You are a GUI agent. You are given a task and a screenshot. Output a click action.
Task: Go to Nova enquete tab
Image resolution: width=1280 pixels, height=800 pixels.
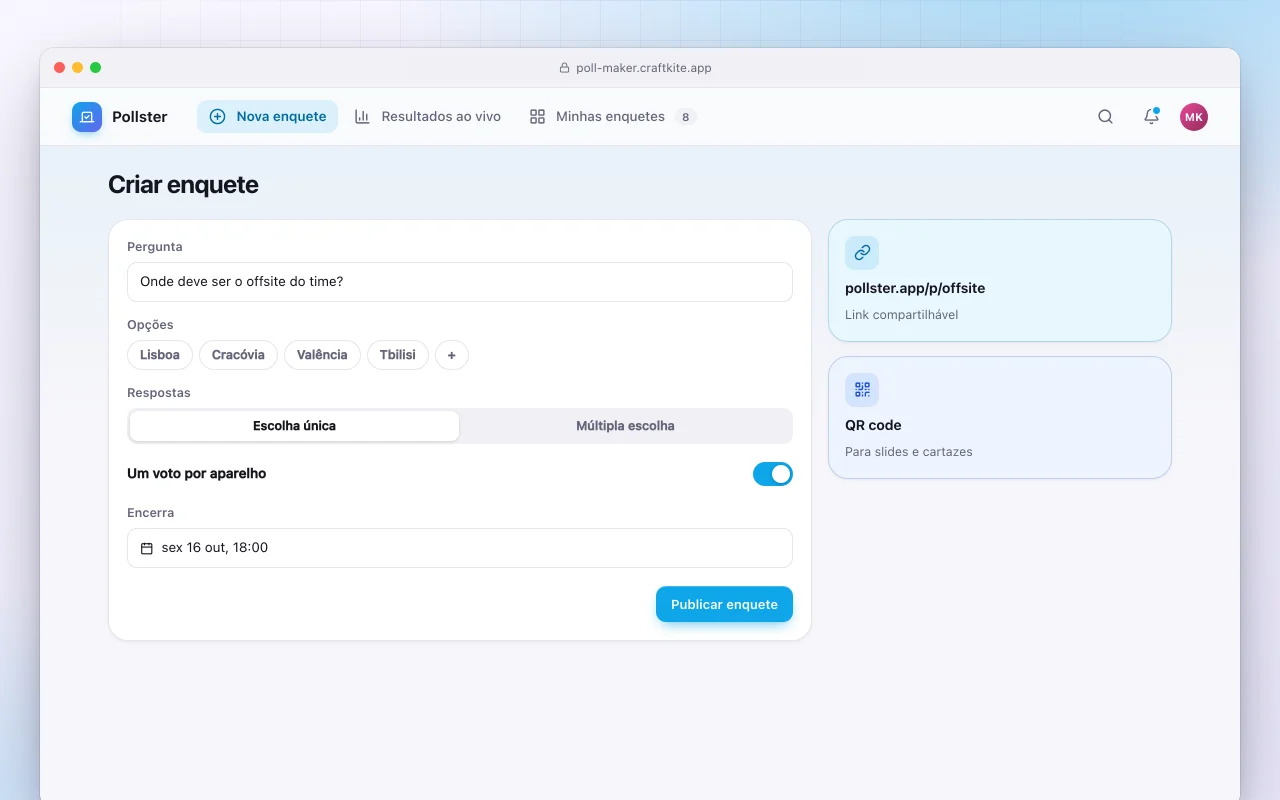pyautogui.click(x=267, y=117)
